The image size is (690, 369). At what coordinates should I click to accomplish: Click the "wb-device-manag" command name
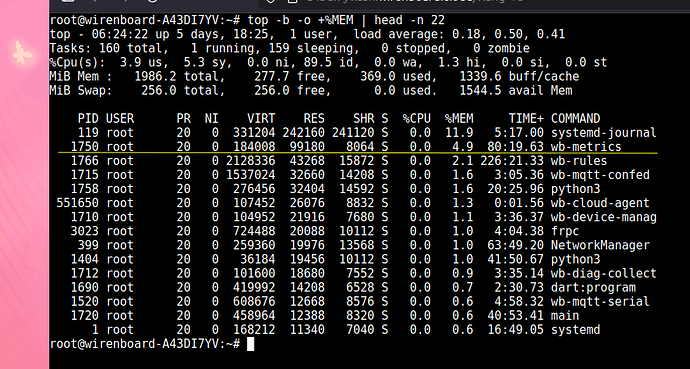[604, 217]
